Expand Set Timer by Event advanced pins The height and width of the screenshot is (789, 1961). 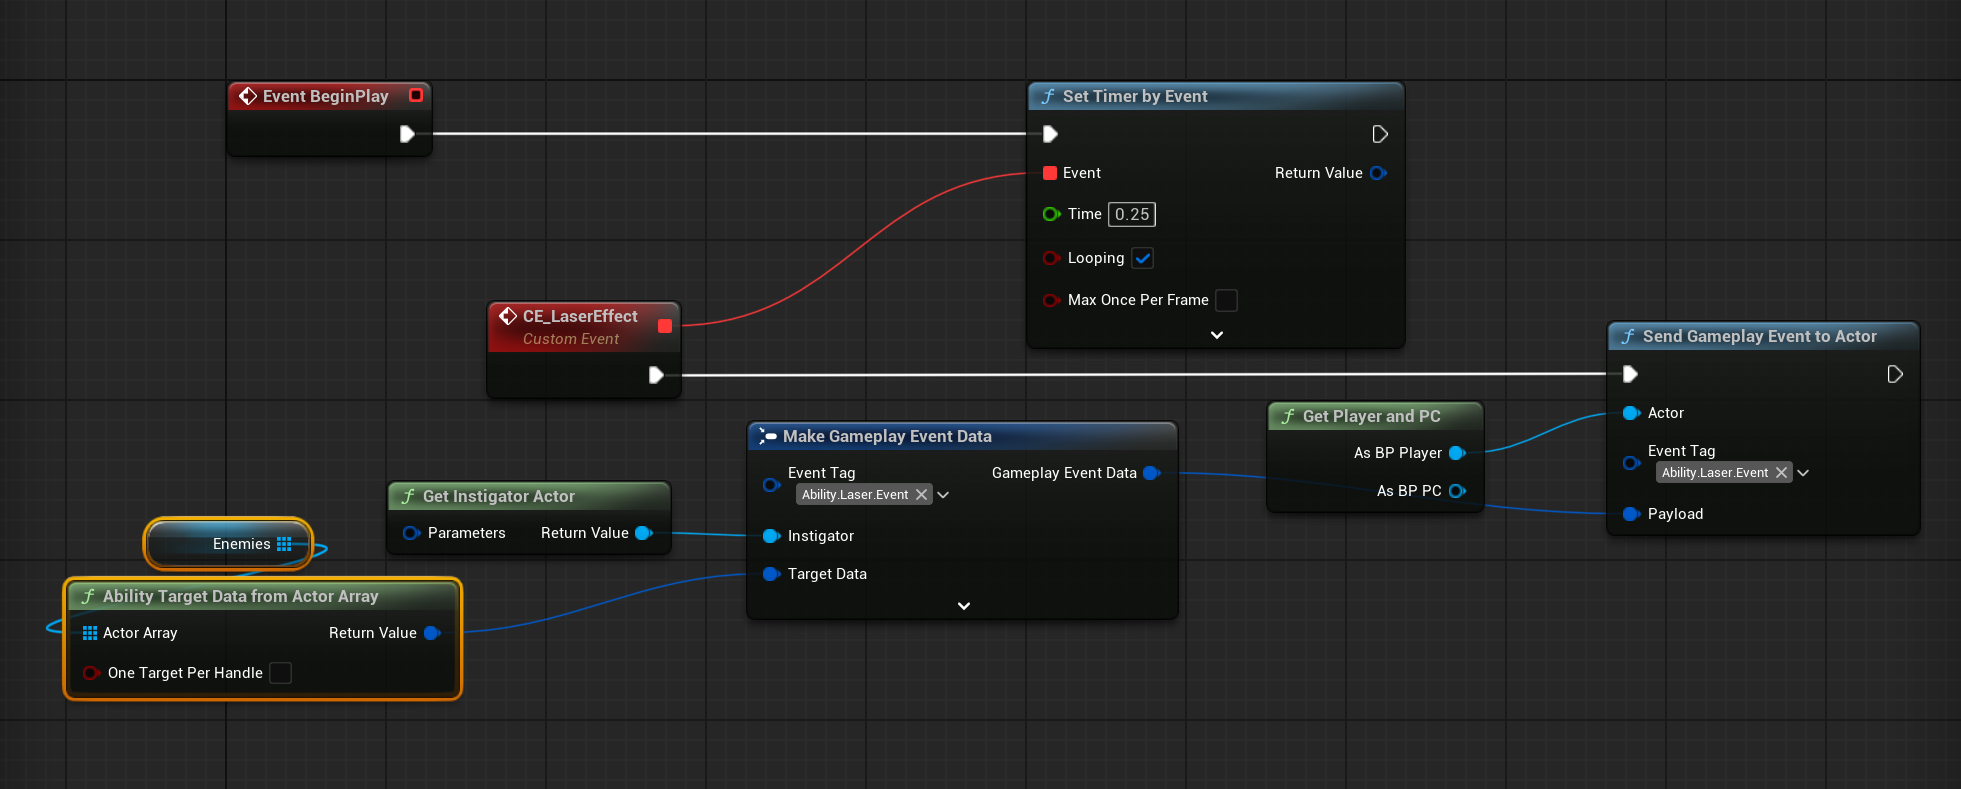[1217, 335]
